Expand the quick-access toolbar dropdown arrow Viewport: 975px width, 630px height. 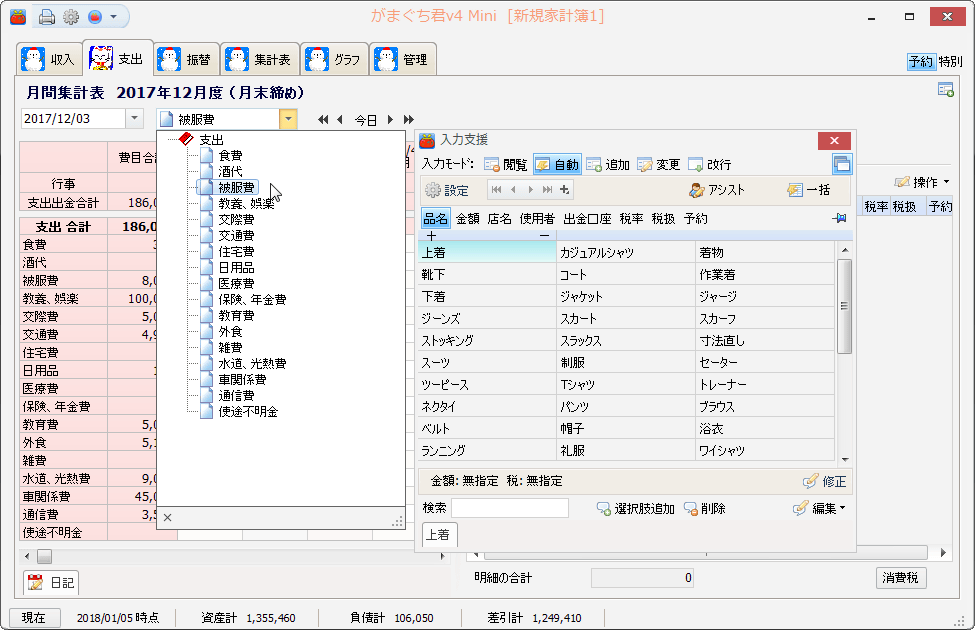pos(113,17)
